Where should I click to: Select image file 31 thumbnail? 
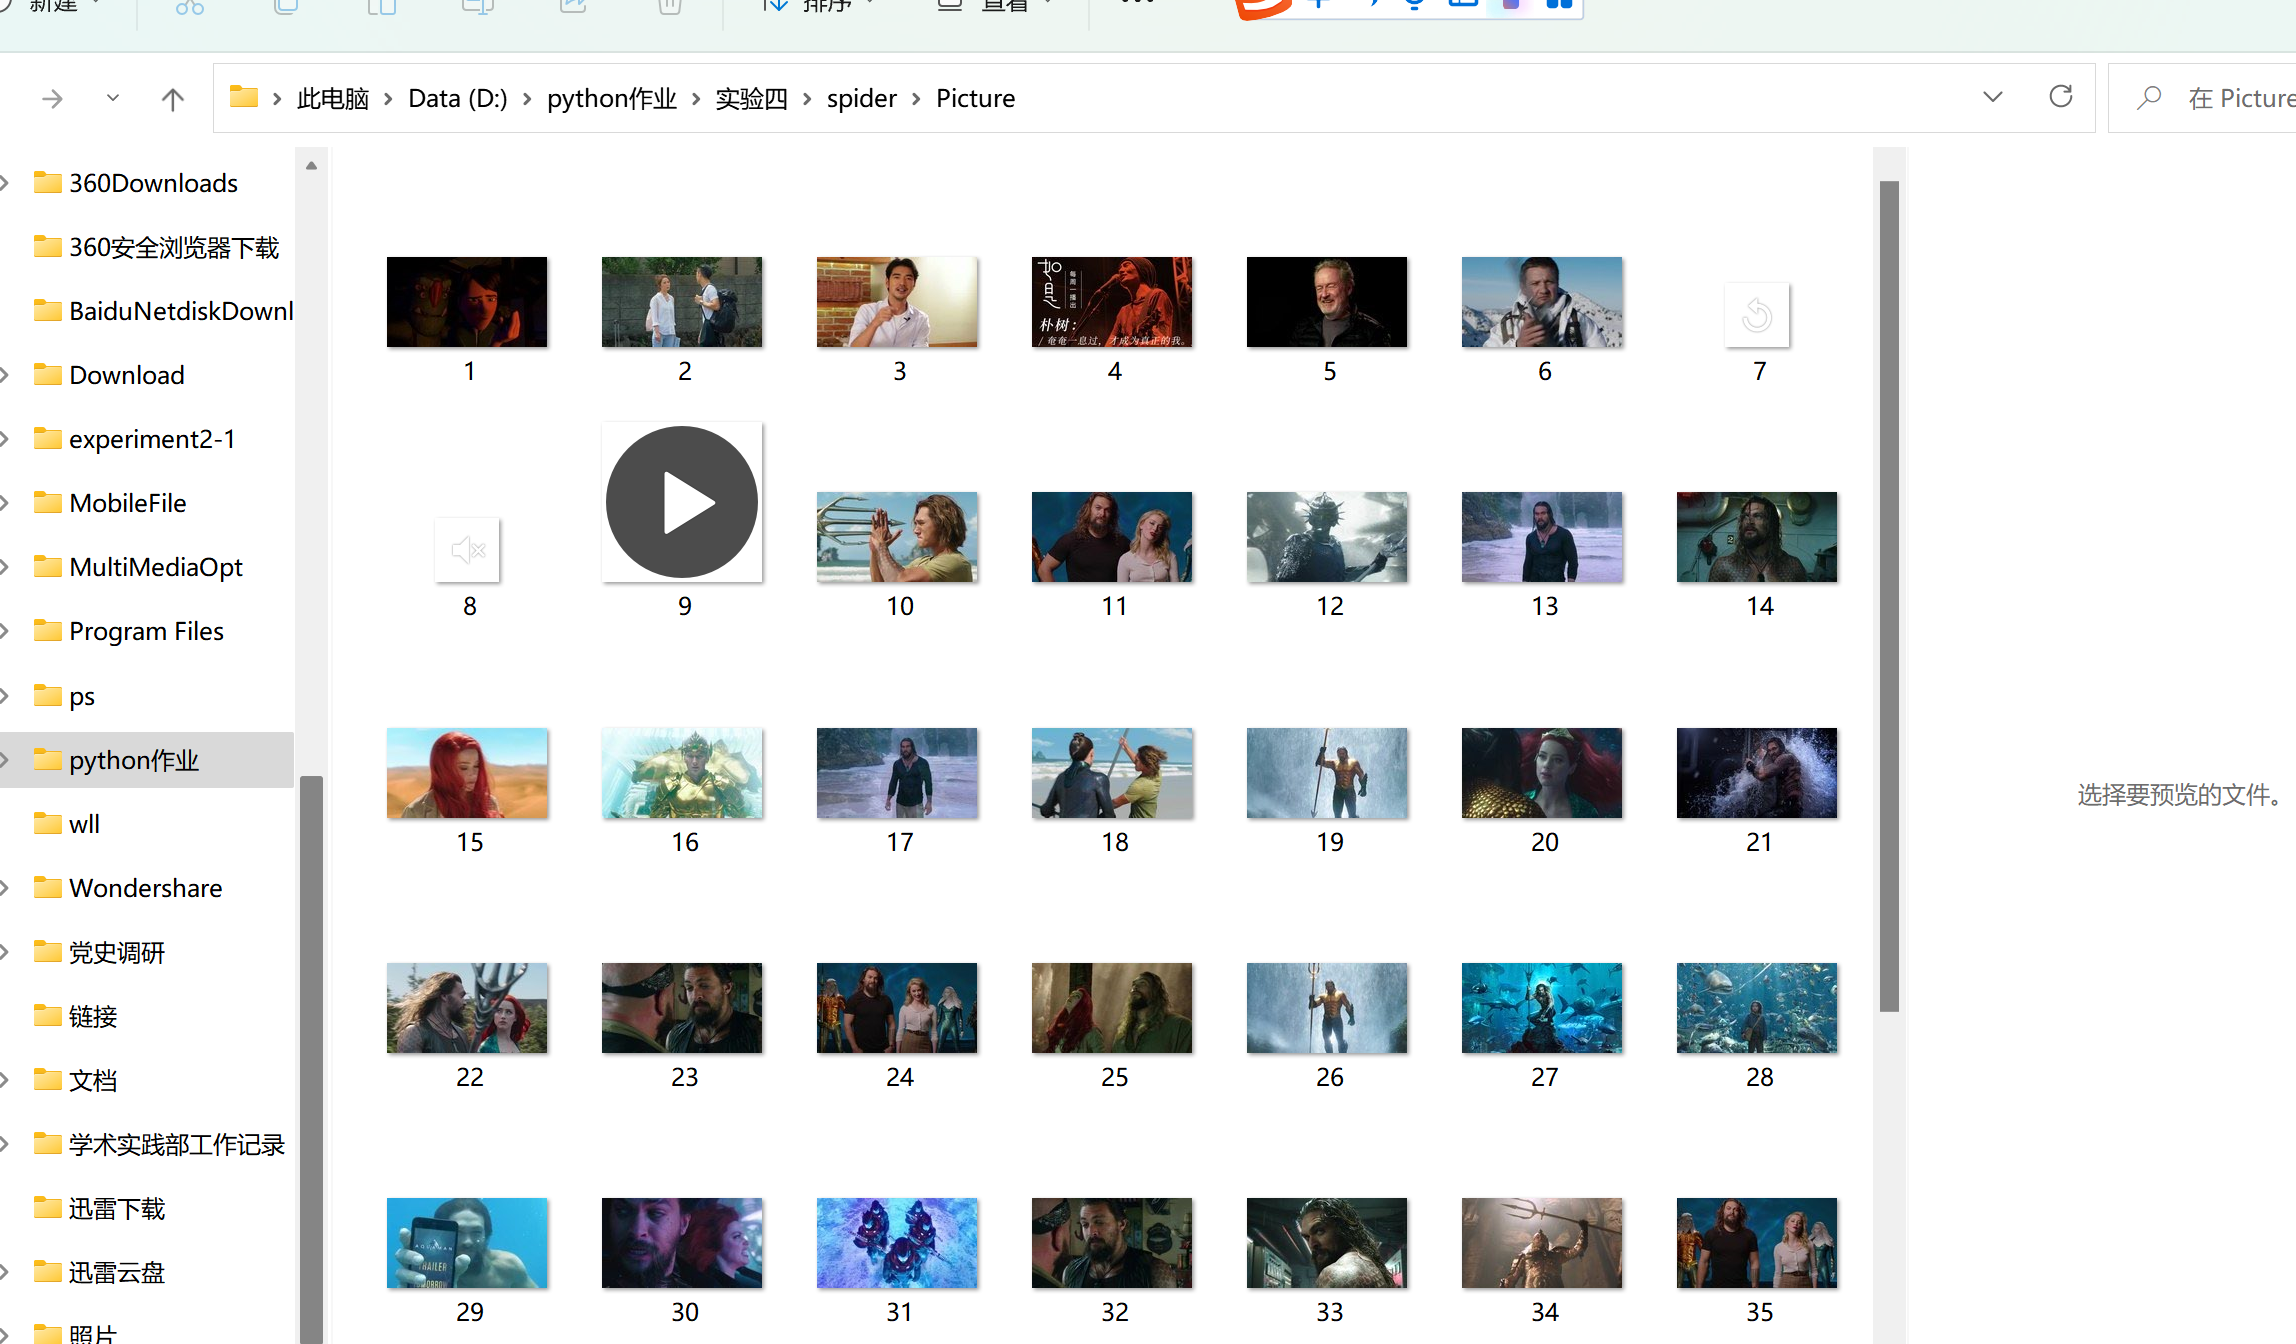(x=897, y=1243)
